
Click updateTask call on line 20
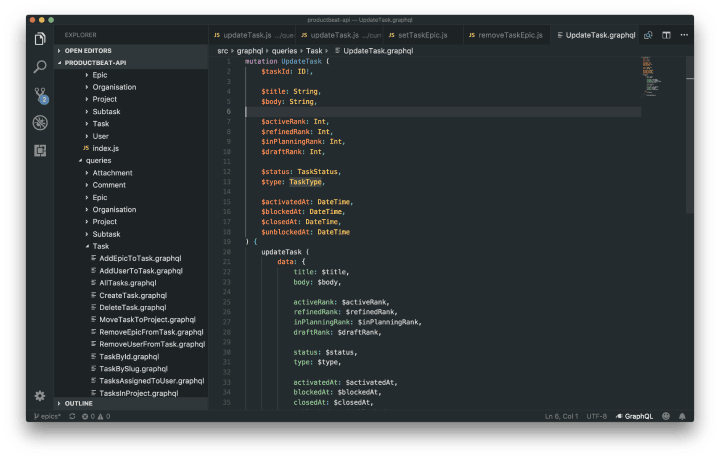pos(281,252)
